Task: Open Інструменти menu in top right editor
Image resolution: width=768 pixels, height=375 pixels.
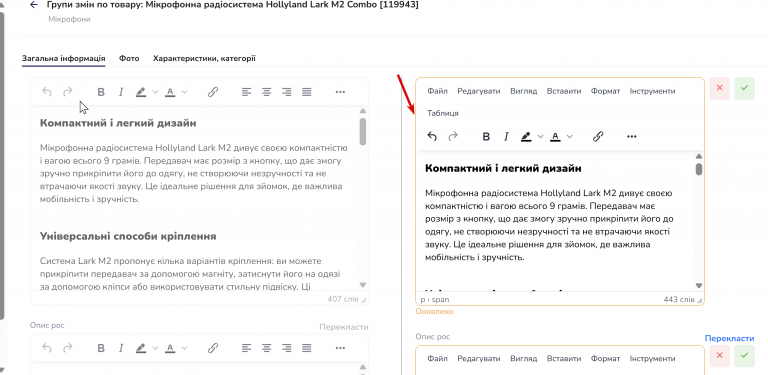Action: tap(652, 91)
